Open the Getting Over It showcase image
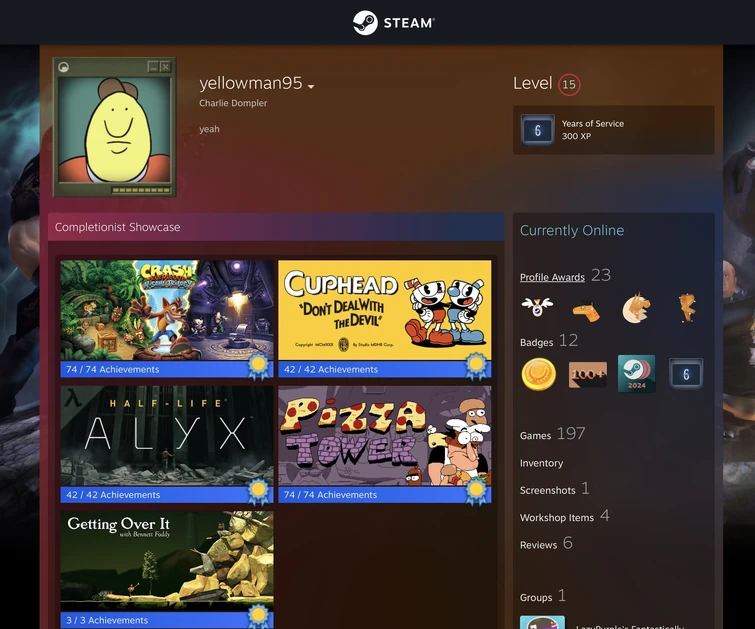The image size is (755, 629). [167, 561]
